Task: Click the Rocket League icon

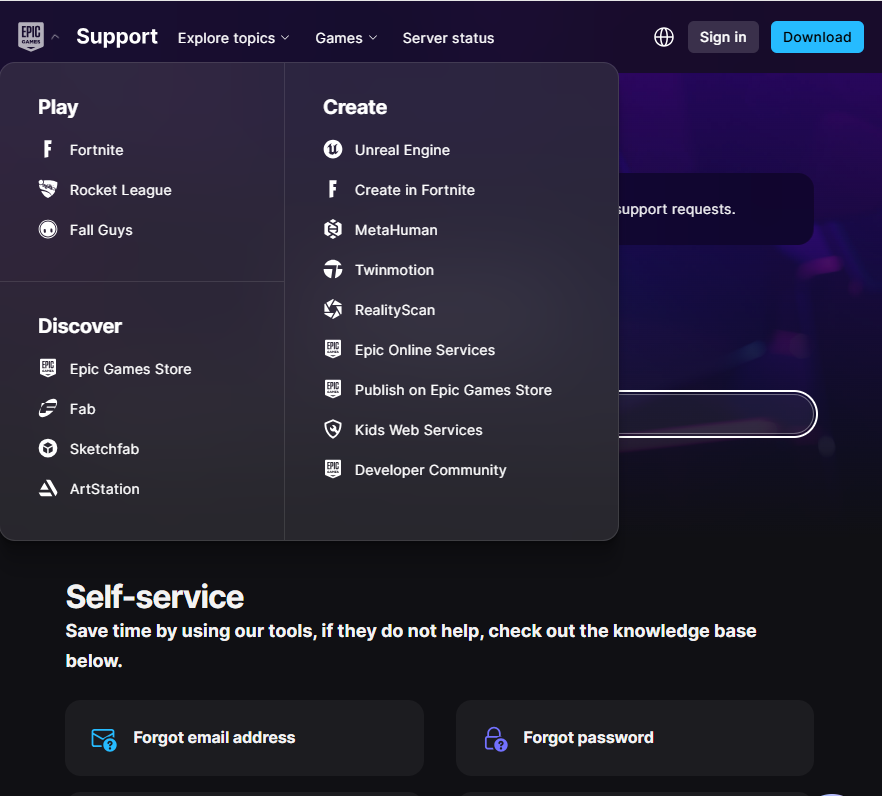Action: 48,189
